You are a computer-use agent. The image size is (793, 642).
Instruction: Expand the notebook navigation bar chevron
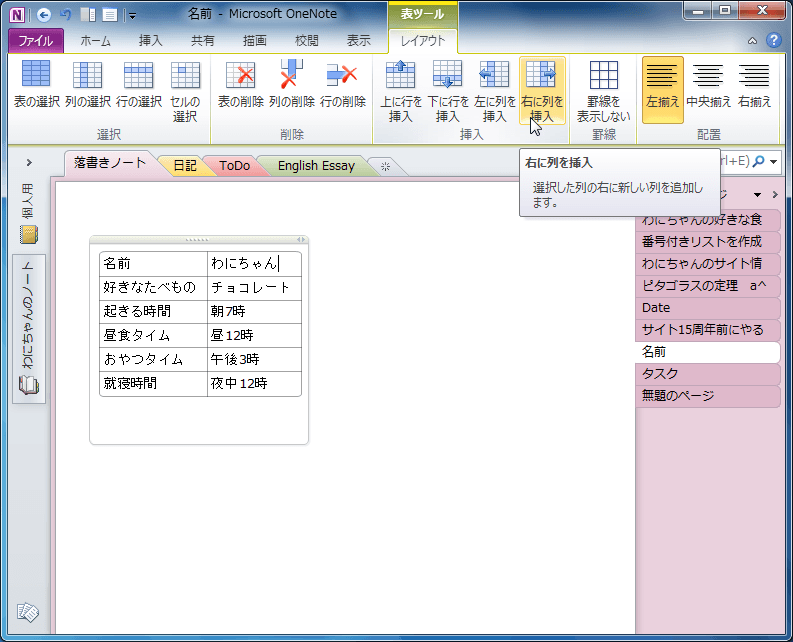pos(29,162)
